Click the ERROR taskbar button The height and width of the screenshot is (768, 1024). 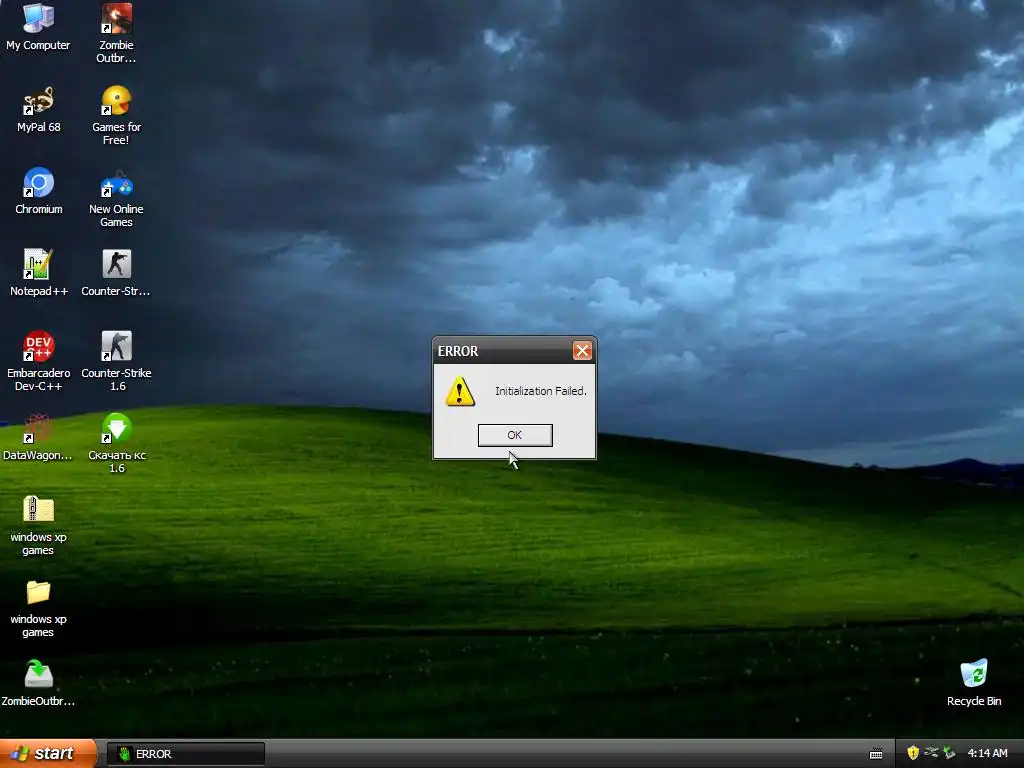point(185,754)
